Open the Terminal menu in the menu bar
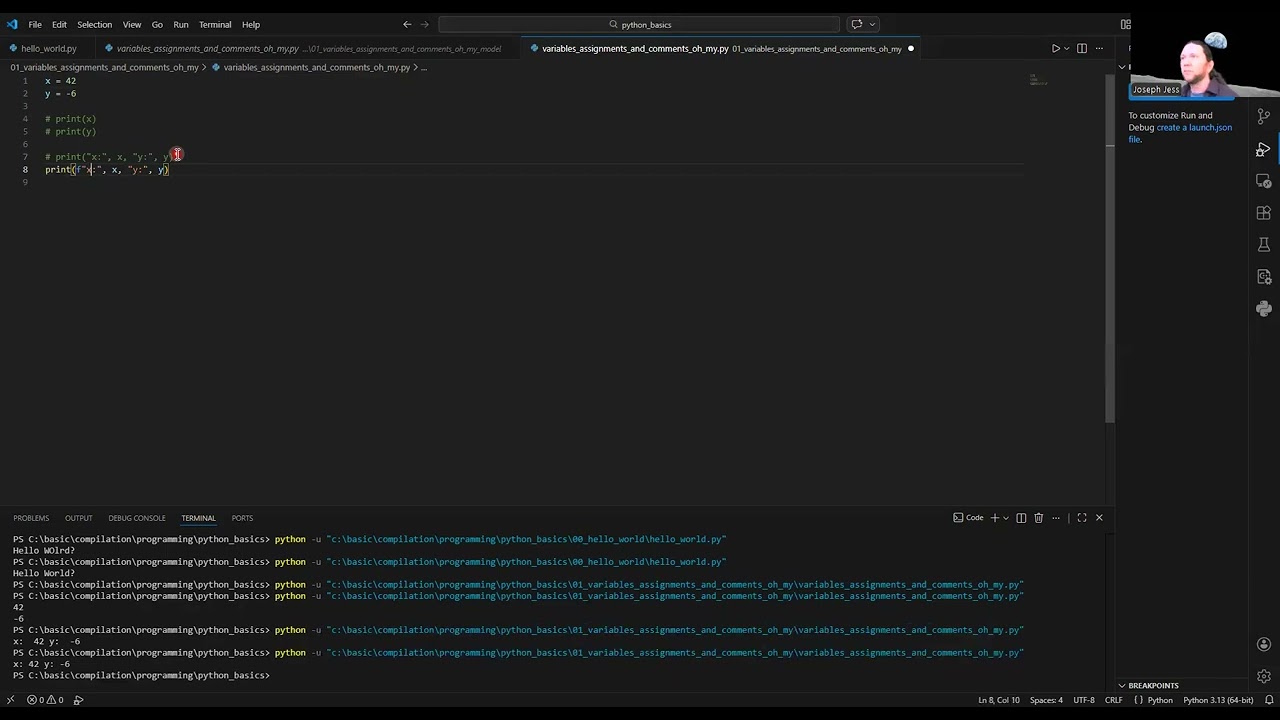The image size is (1280, 720). tap(215, 24)
